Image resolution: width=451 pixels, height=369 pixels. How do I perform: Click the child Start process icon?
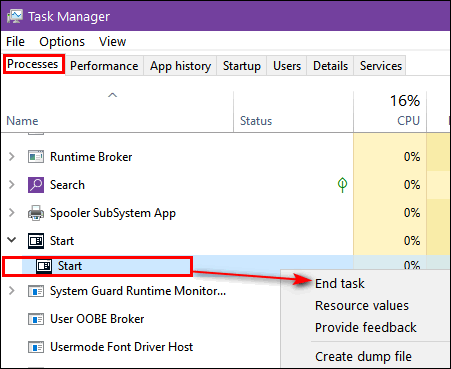[44, 266]
